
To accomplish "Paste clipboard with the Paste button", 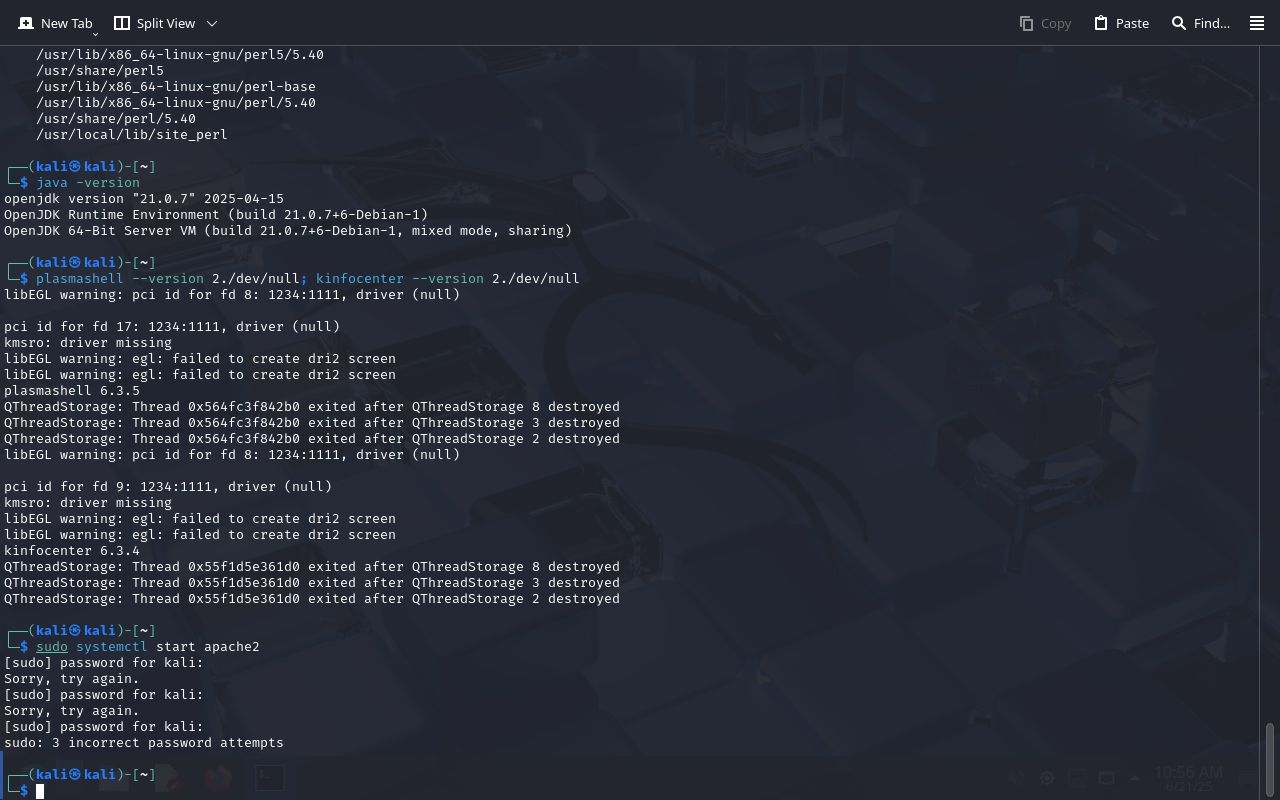I will 1121,23.
